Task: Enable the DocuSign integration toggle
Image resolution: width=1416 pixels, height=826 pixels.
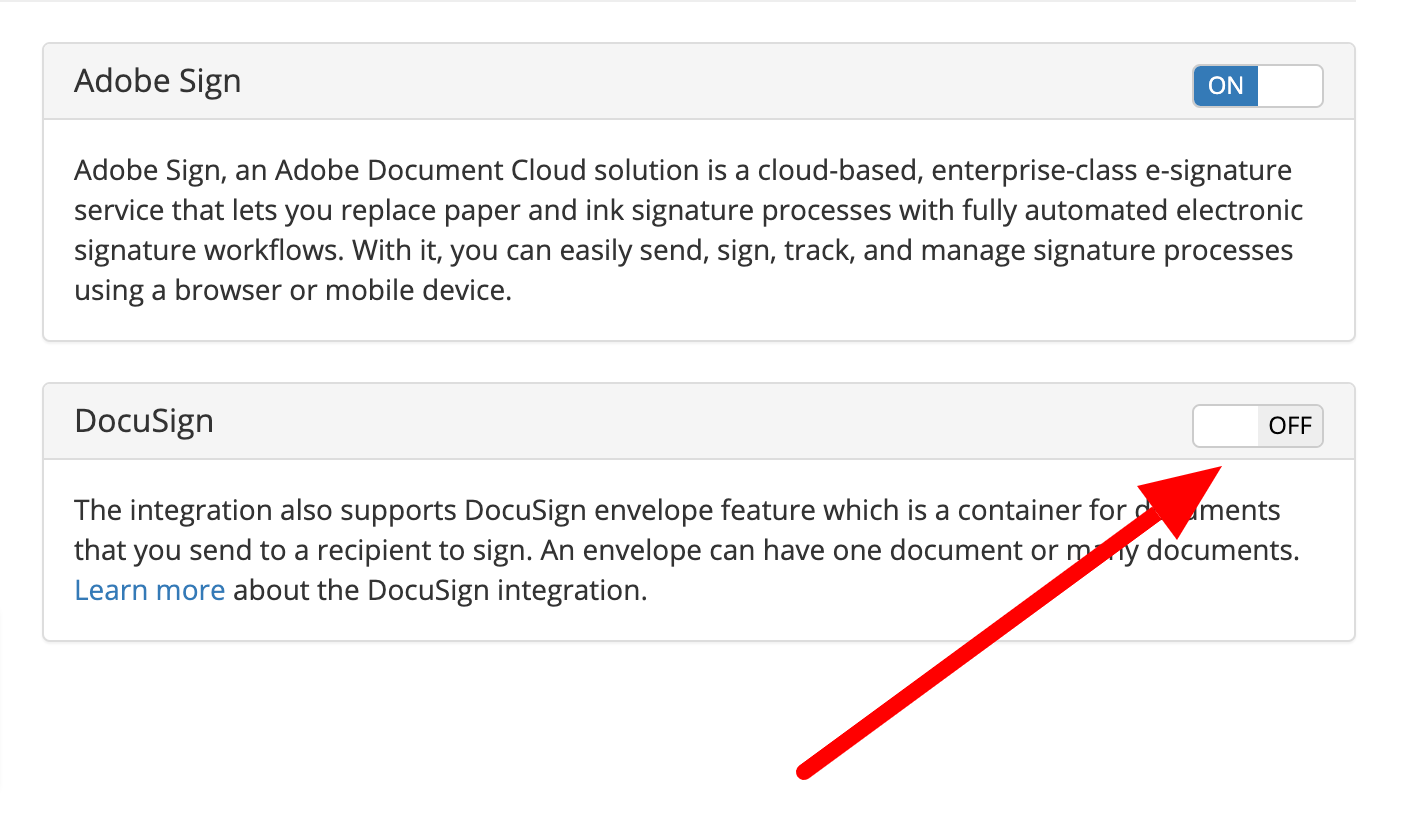Action: pos(1258,426)
